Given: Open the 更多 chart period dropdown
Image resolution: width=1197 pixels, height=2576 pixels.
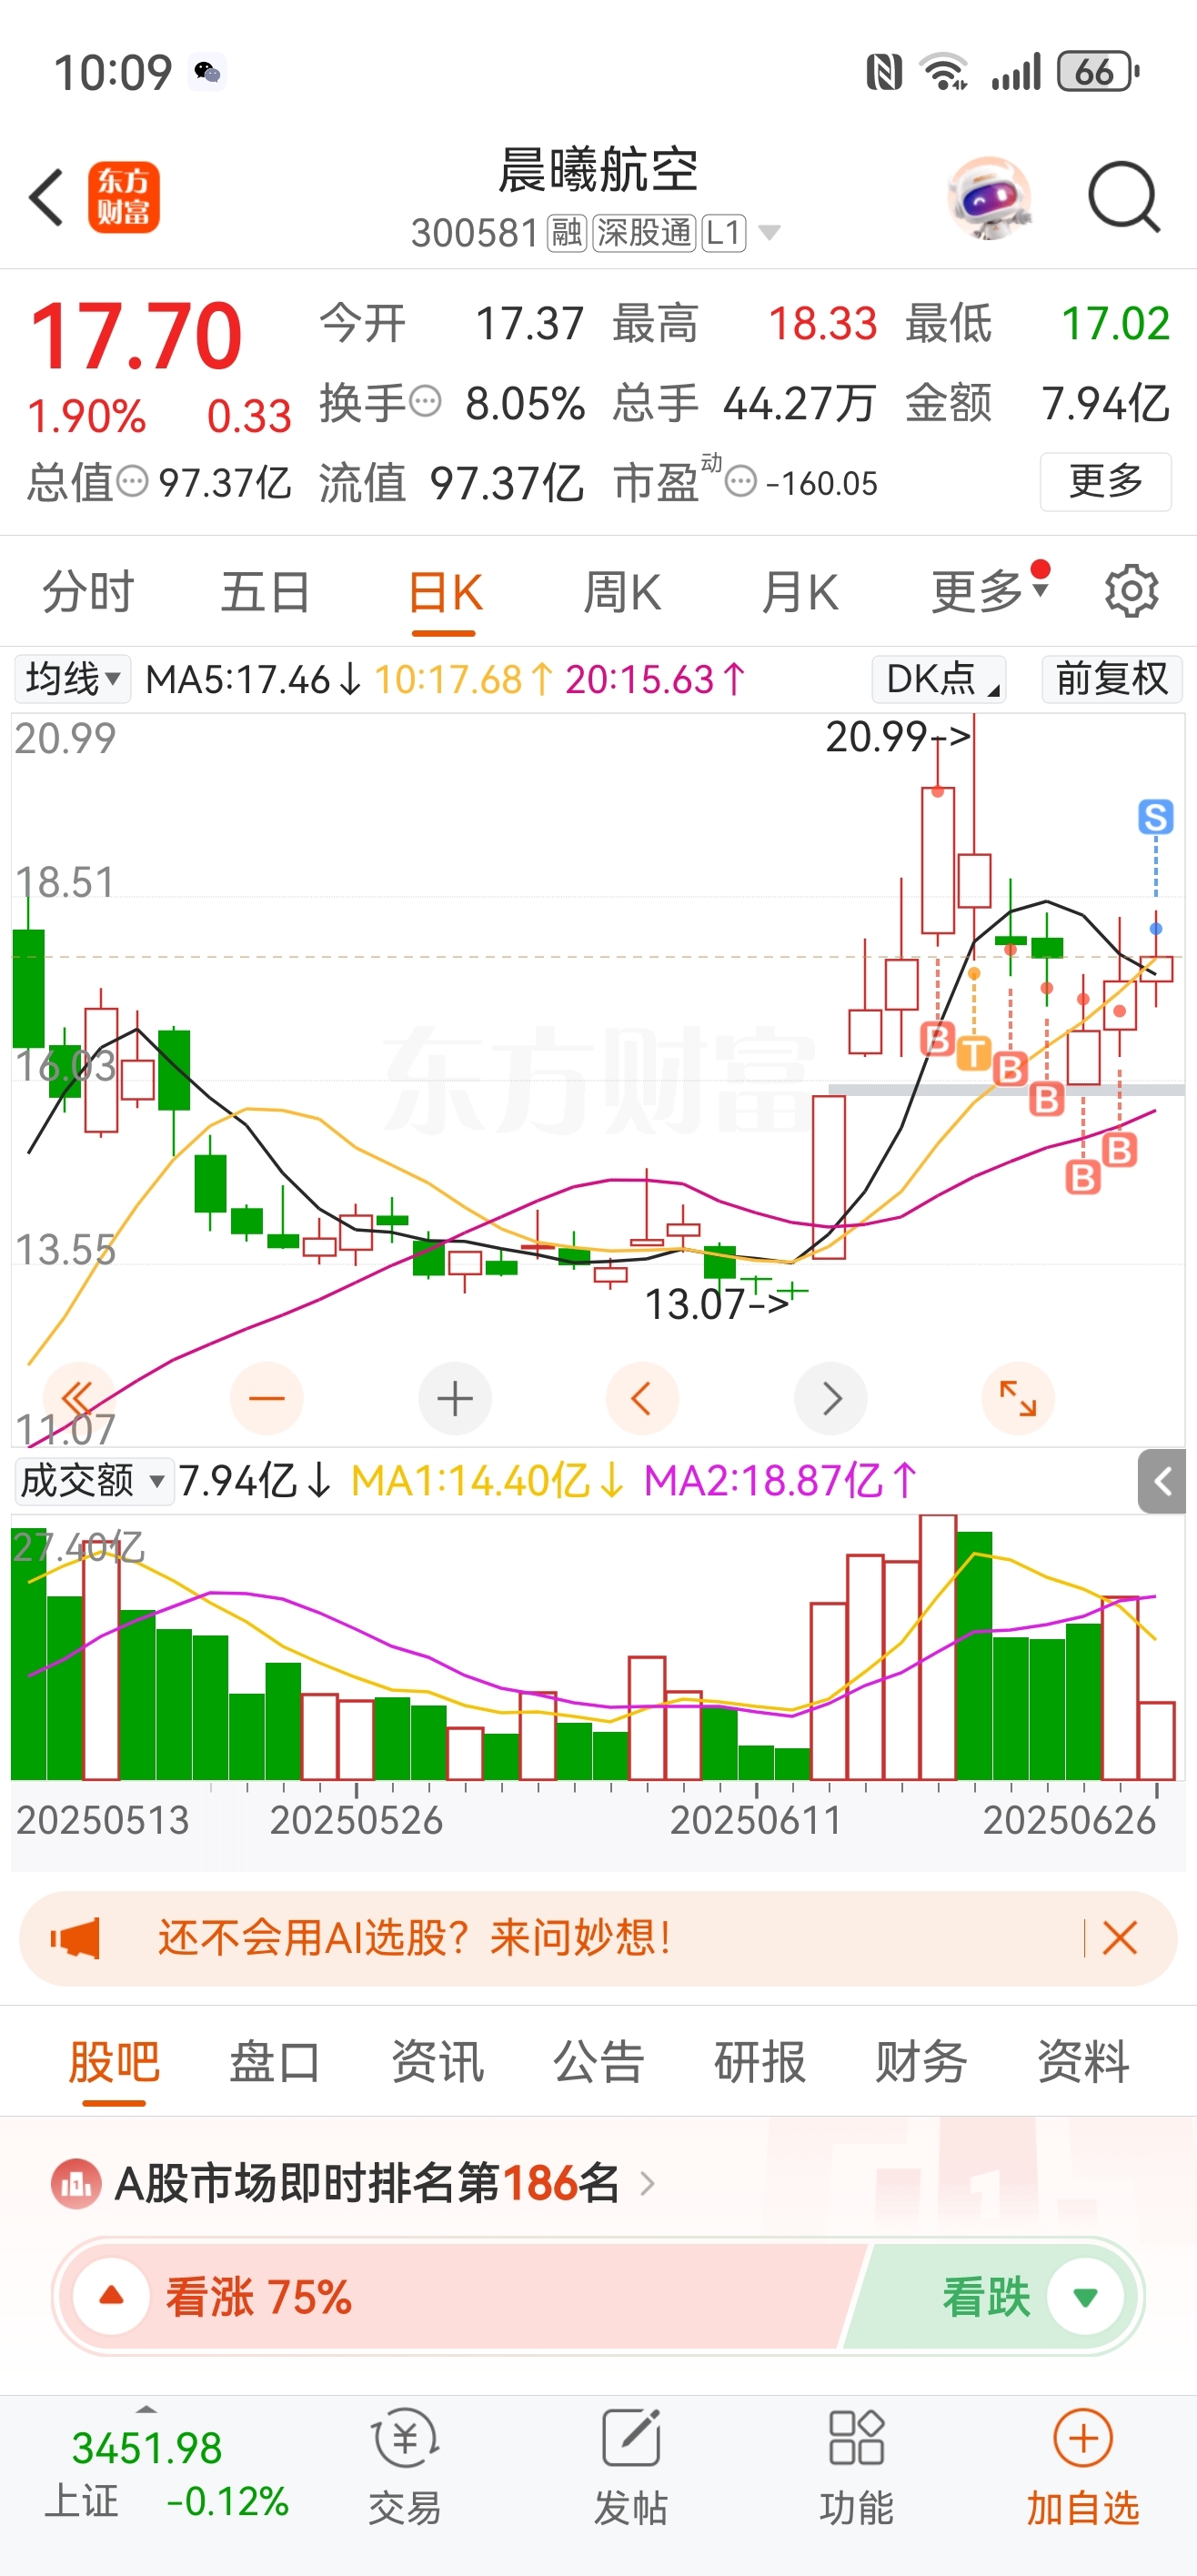Looking at the screenshot, I should coord(989,591).
